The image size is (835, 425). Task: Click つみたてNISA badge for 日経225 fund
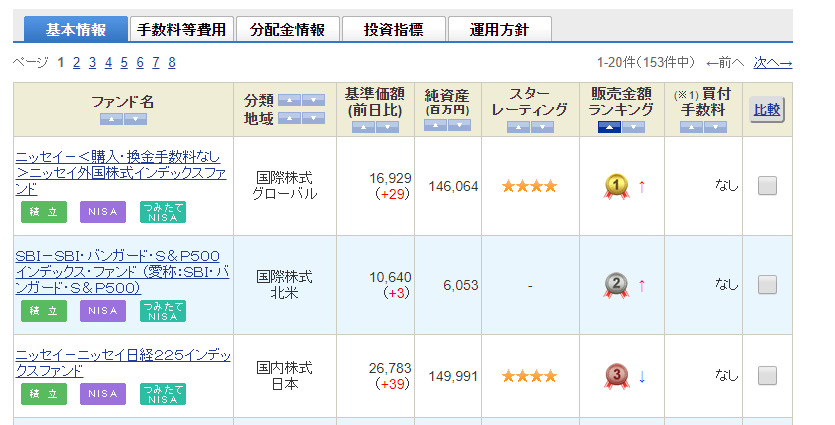pyautogui.click(x=163, y=394)
